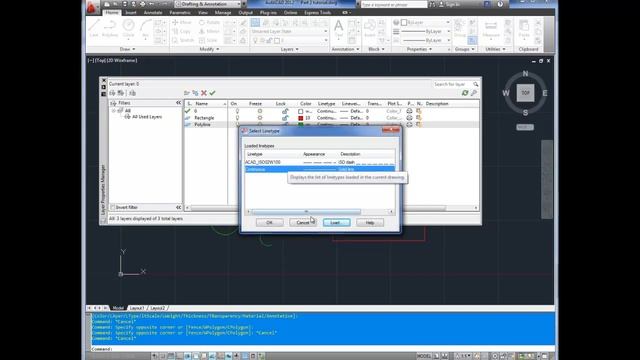The height and width of the screenshot is (360, 640).
Task: Switch to the Manage ribbon tab
Action: [x=222, y=13]
